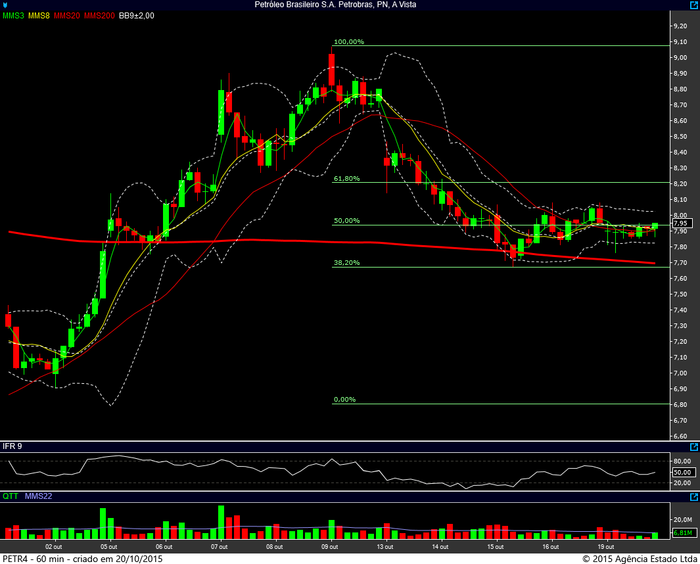Select the 0.00% Fibonacci level label
700x564 pixels.
344,399
